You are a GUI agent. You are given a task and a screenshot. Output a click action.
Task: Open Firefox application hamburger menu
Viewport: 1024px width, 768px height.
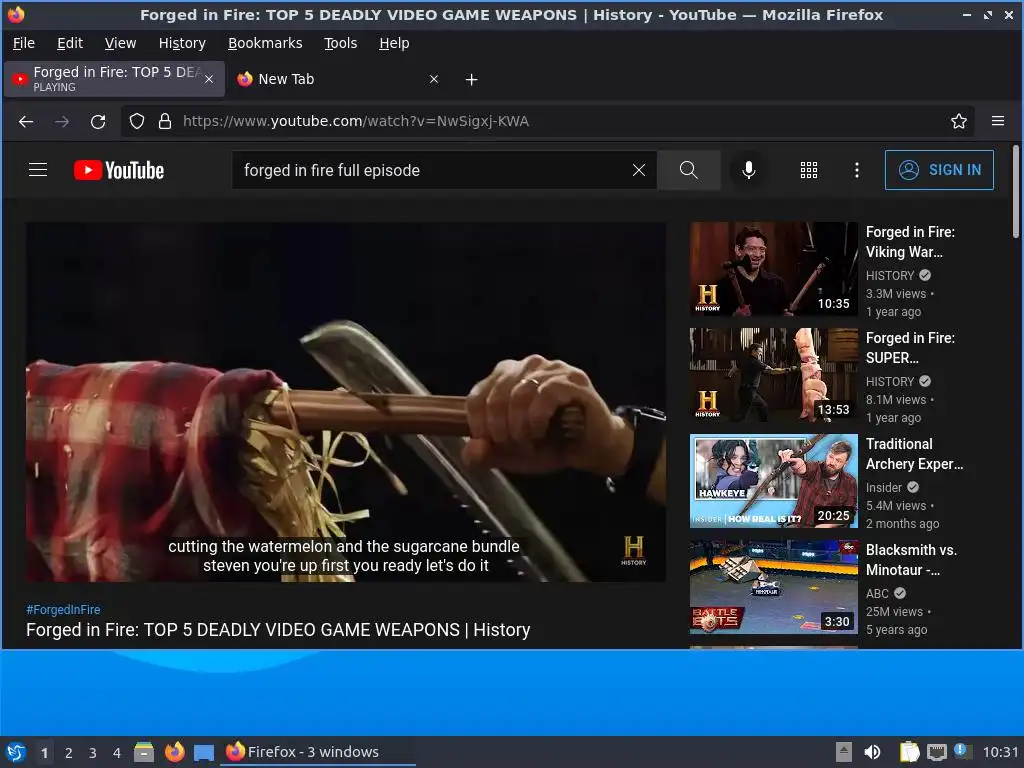998,121
